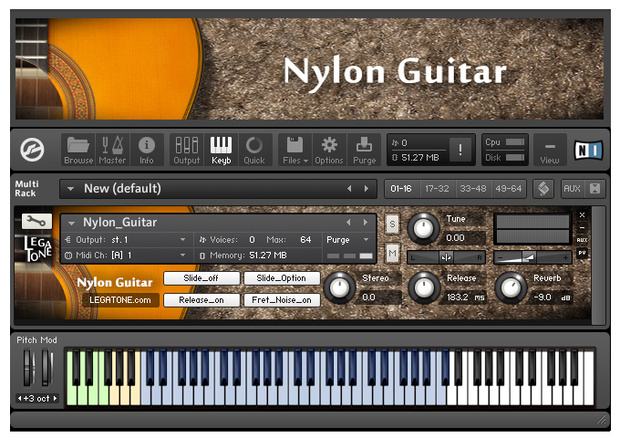
Task: Click the Purge toolbar icon
Action: click(x=364, y=150)
